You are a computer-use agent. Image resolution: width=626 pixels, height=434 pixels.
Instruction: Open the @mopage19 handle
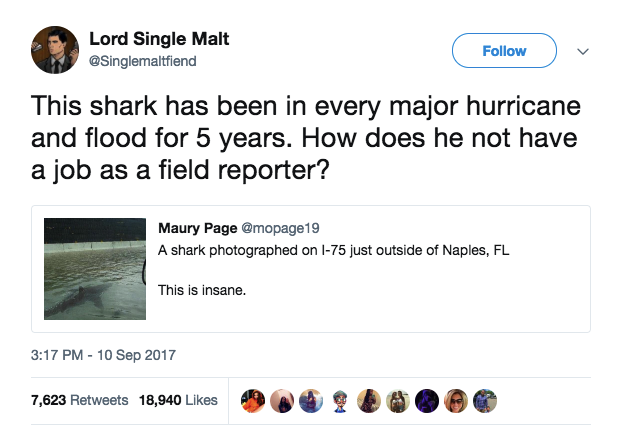point(280,228)
